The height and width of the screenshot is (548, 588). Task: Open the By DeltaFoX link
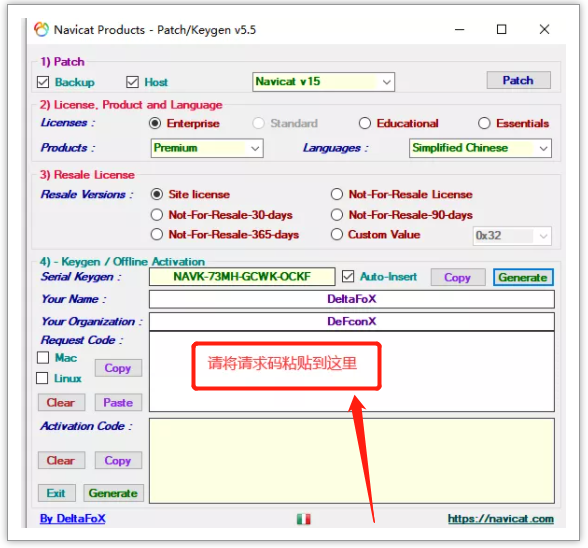coord(73,519)
